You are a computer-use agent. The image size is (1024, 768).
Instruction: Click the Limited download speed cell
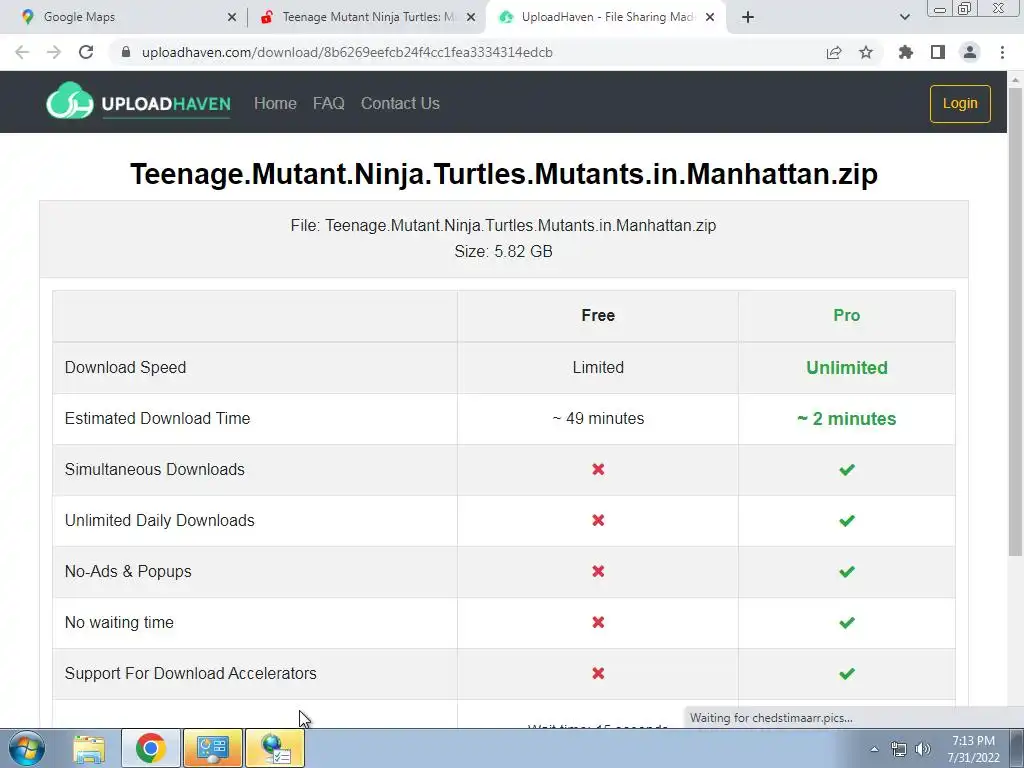pyautogui.click(x=598, y=368)
